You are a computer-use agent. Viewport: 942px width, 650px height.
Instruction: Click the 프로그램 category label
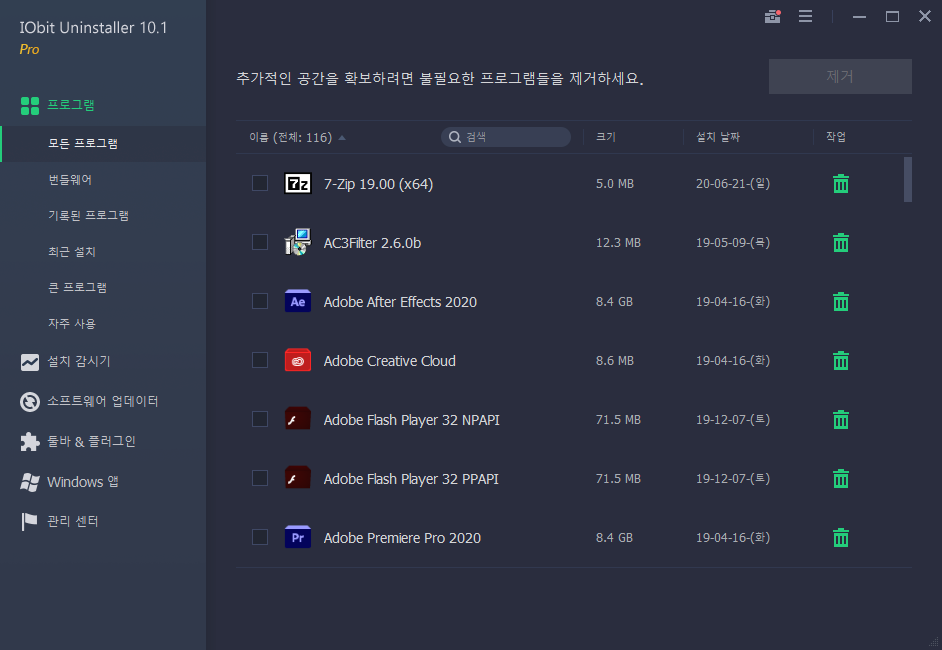[x=71, y=105]
